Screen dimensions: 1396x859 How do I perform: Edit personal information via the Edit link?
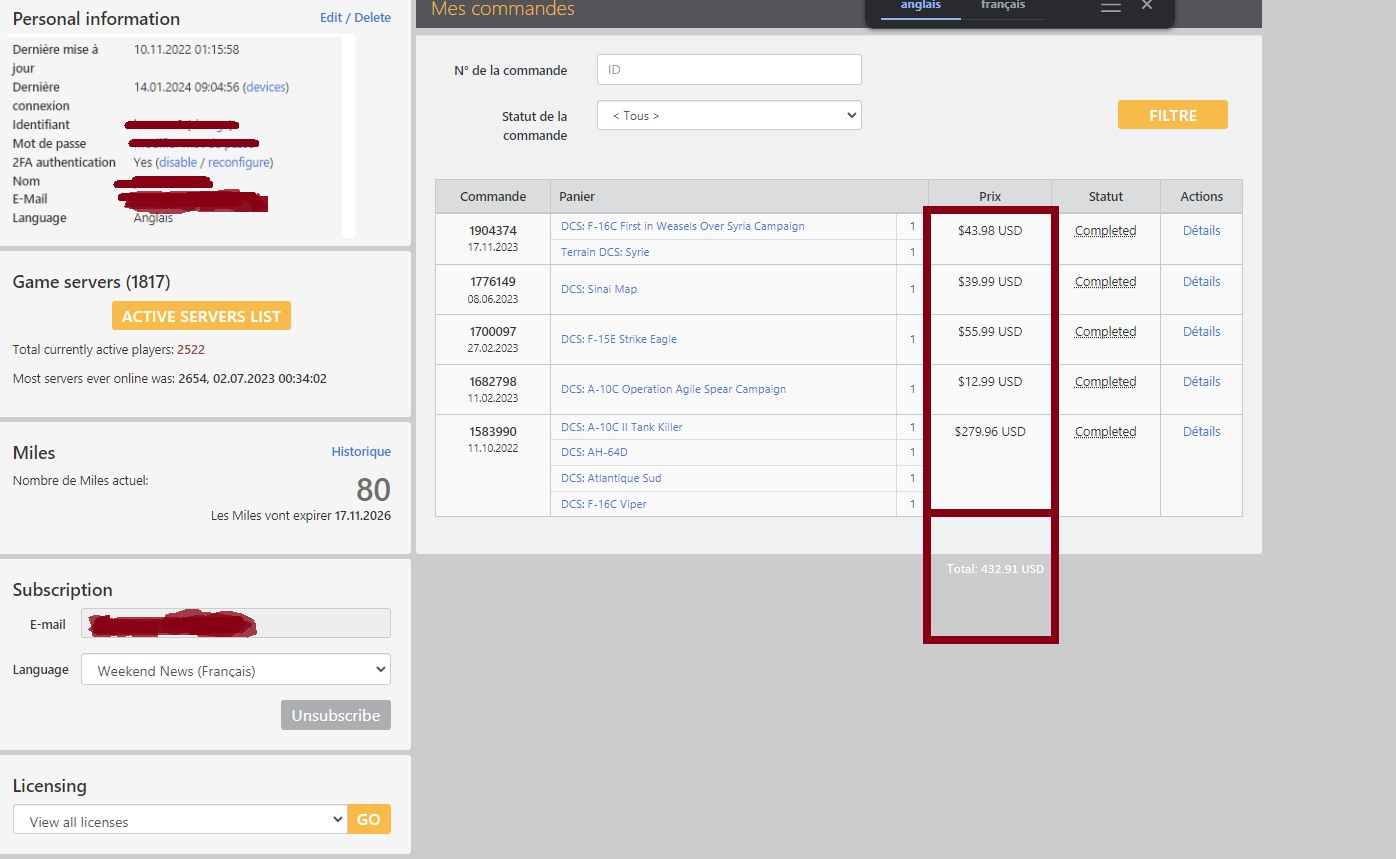tap(331, 17)
